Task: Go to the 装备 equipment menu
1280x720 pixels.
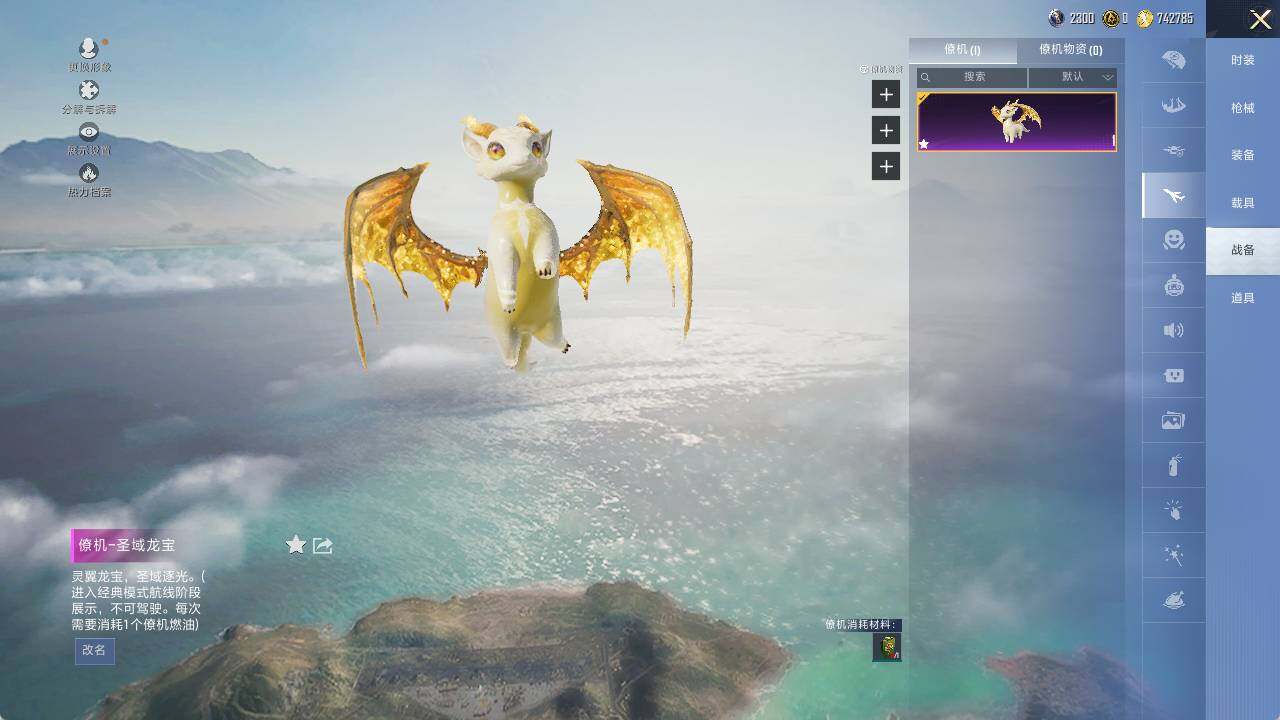Action: click(x=1243, y=155)
